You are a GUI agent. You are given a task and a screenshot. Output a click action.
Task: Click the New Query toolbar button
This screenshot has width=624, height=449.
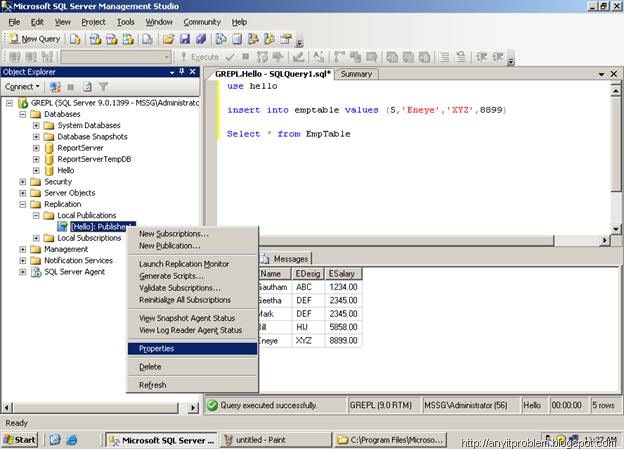[35, 39]
